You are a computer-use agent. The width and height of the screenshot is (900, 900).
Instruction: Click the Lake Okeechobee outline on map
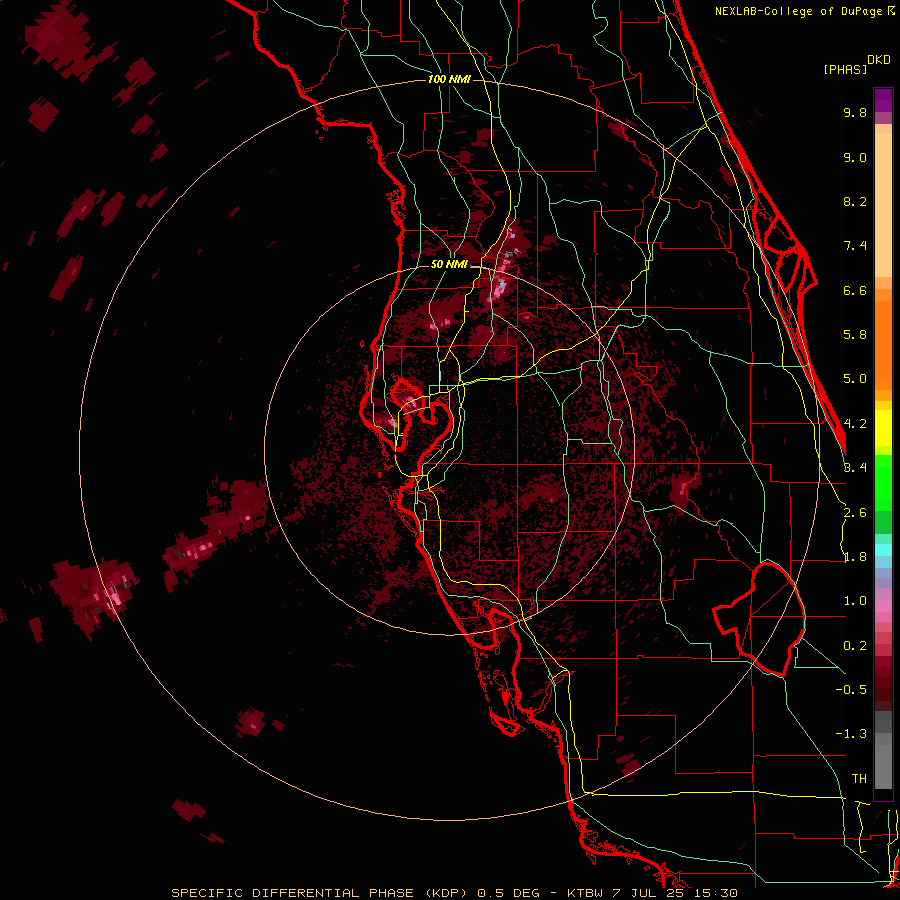point(759,619)
